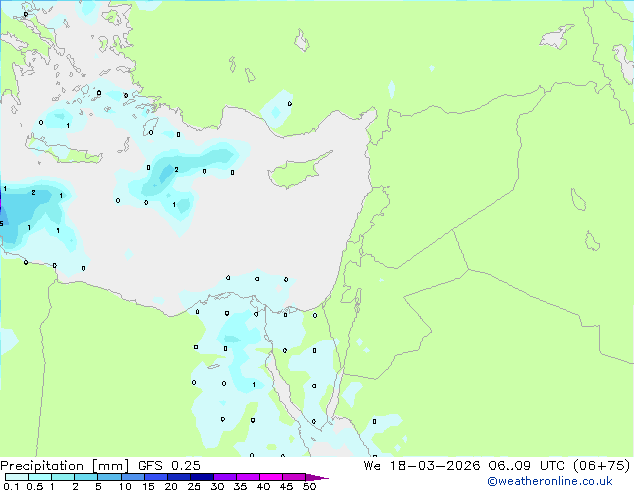Click the "Precipitation [mm]" title text

click(64, 466)
